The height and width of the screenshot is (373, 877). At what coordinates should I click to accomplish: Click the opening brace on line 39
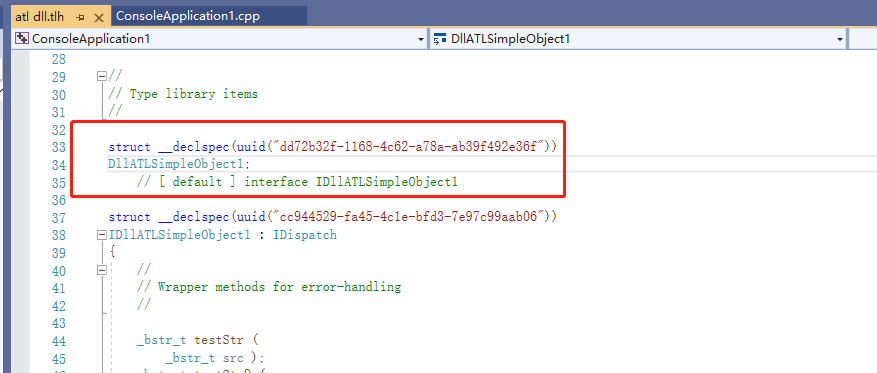click(x=112, y=252)
